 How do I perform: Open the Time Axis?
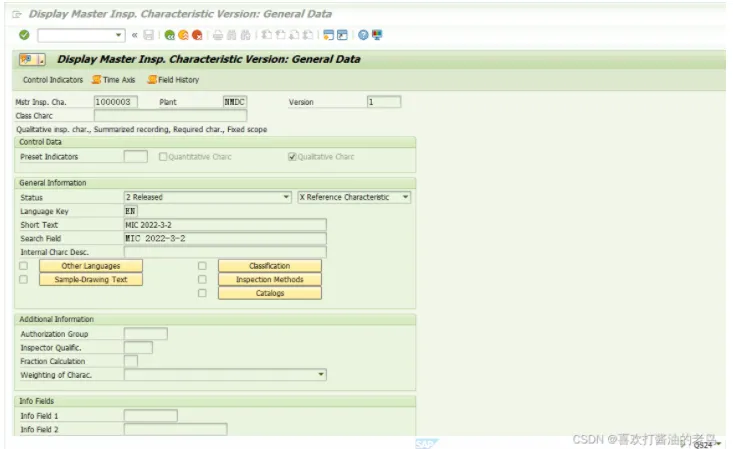(x=114, y=80)
